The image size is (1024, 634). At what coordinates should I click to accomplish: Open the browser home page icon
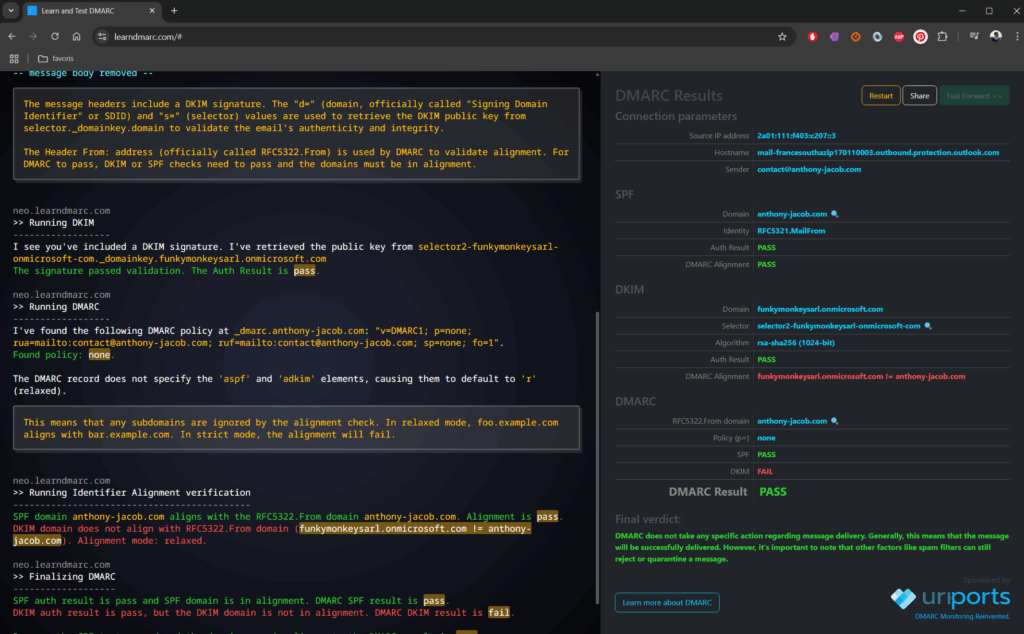tap(76, 37)
